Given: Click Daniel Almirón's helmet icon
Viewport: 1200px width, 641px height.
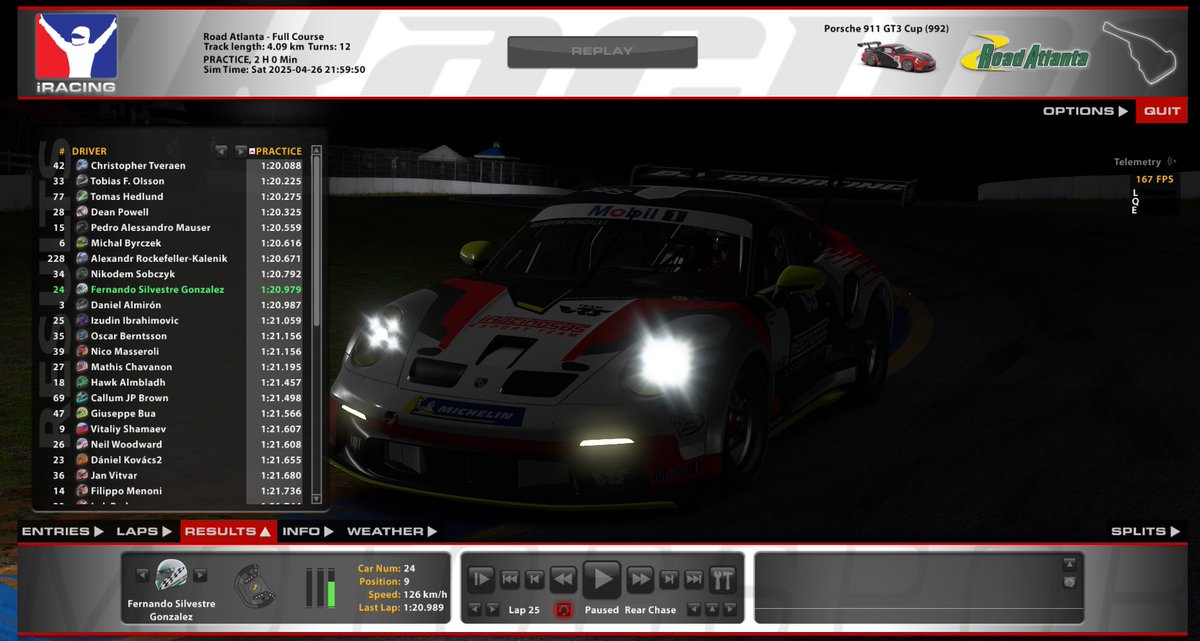Looking at the screenshot, I should coord(82,305).
